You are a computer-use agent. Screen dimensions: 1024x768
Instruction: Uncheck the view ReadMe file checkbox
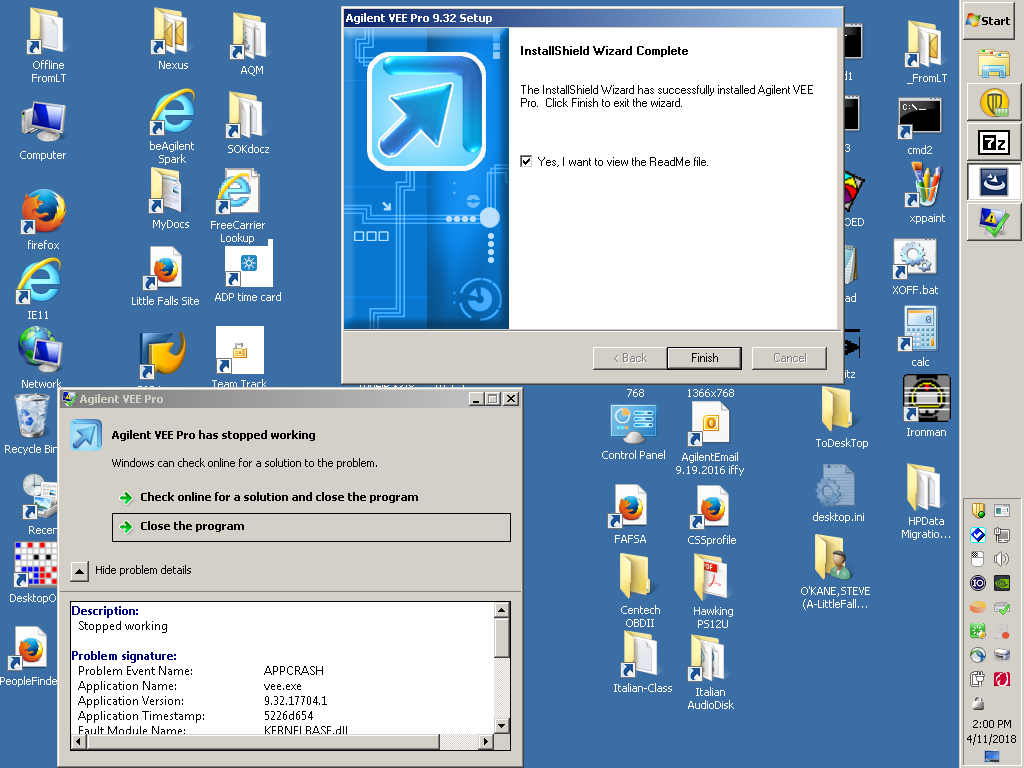click(x=526, y=161)
